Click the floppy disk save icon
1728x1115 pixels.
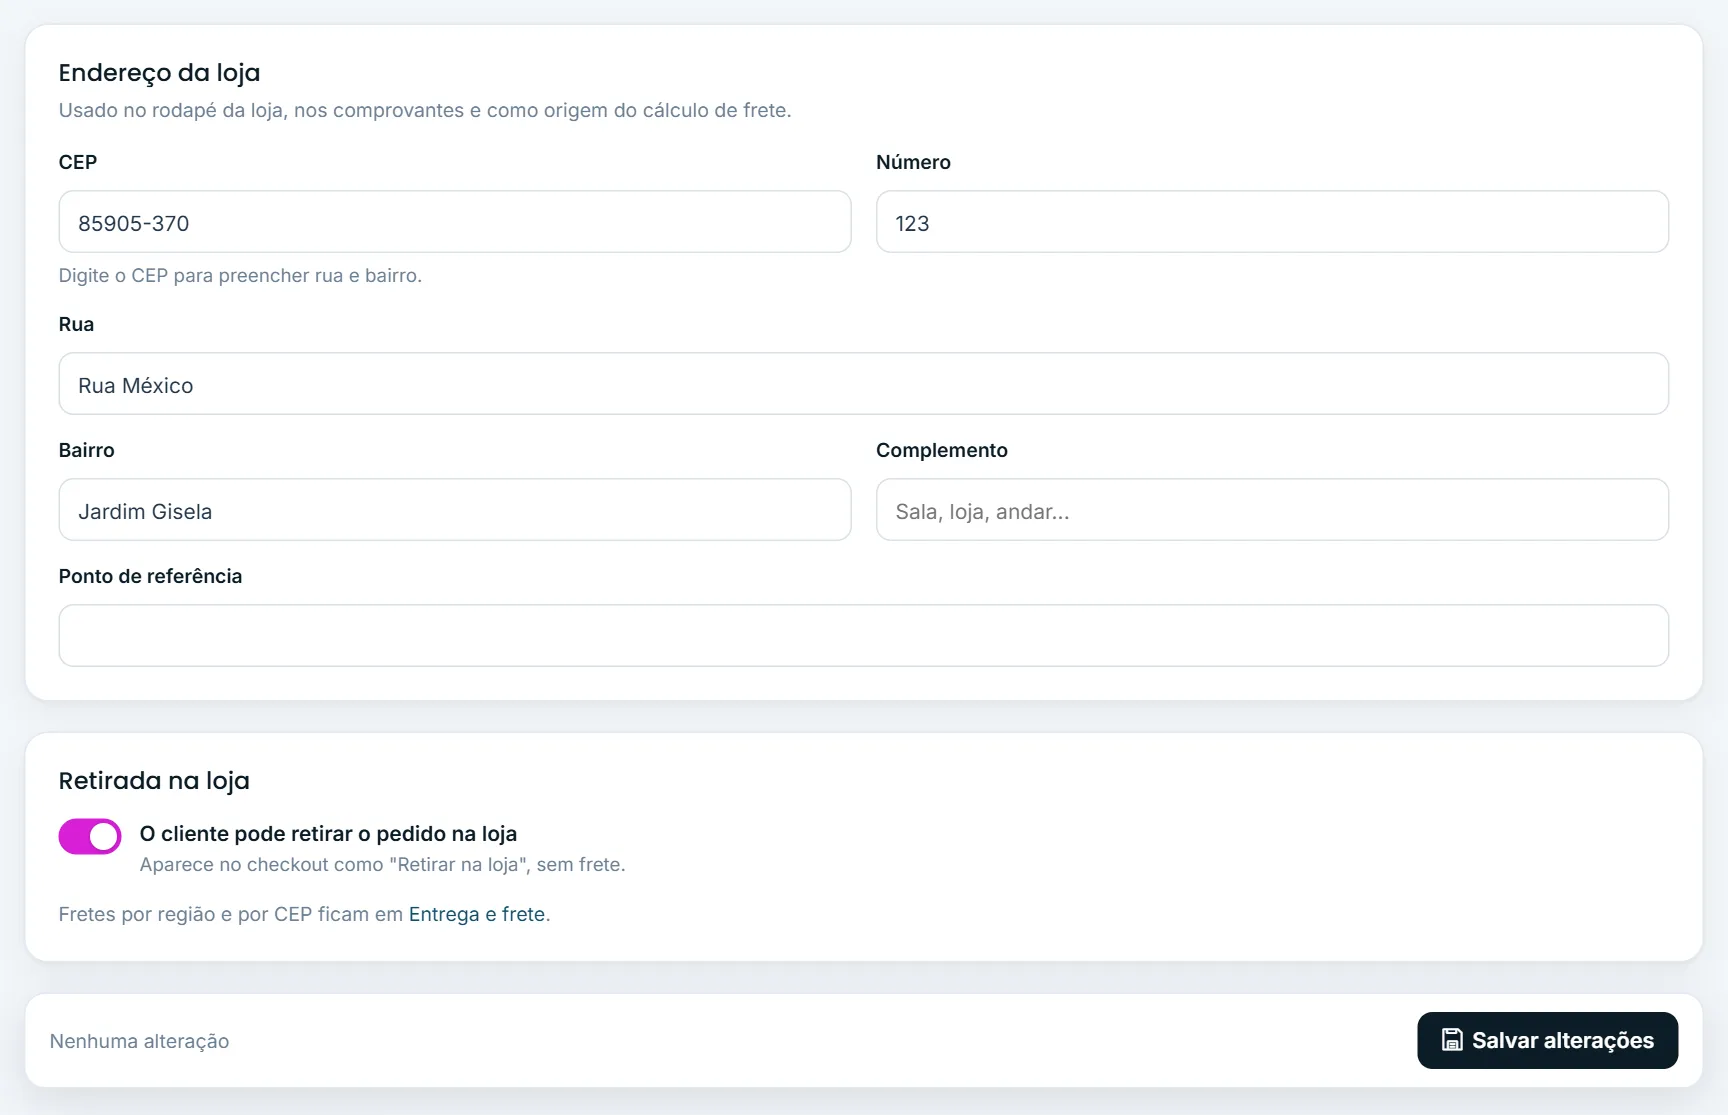click(1452, 1040)
